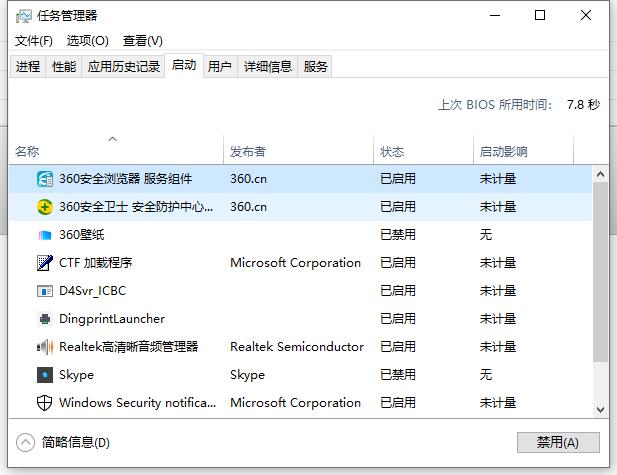The width and height of the screenshot is (617, 475).
Task: Click the scrollbar down arrow
Action: [x=601, y=409]
